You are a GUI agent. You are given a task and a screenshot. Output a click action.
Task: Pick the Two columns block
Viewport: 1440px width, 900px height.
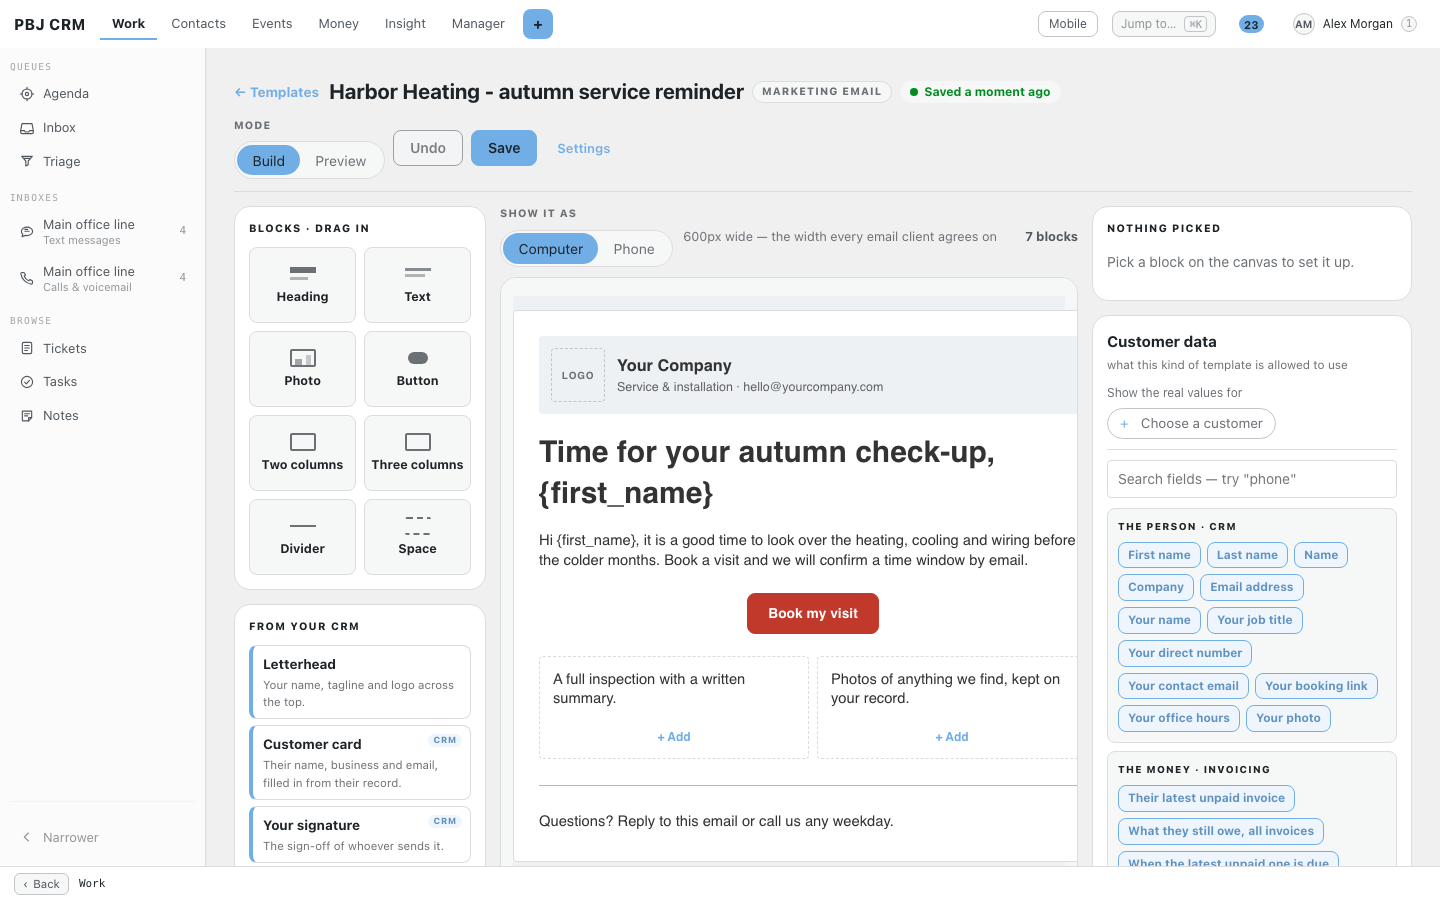[x=302, y=453]
